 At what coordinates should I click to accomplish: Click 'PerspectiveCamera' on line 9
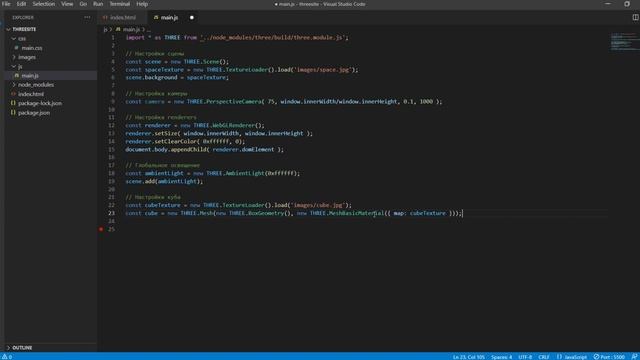pos(234,102)
